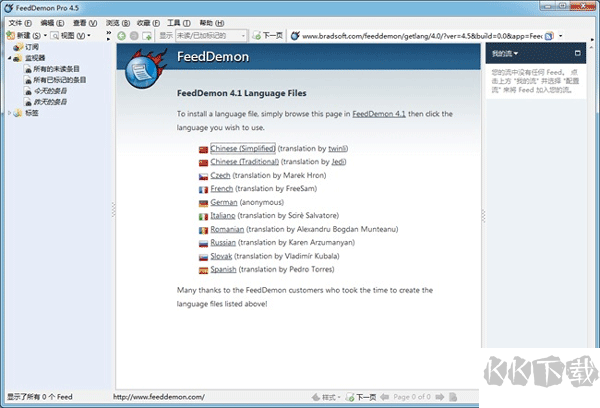This screenshot has width=600, height=408.
Task: Open the 我的流 dropdown menu
Action: coord(505,54)
